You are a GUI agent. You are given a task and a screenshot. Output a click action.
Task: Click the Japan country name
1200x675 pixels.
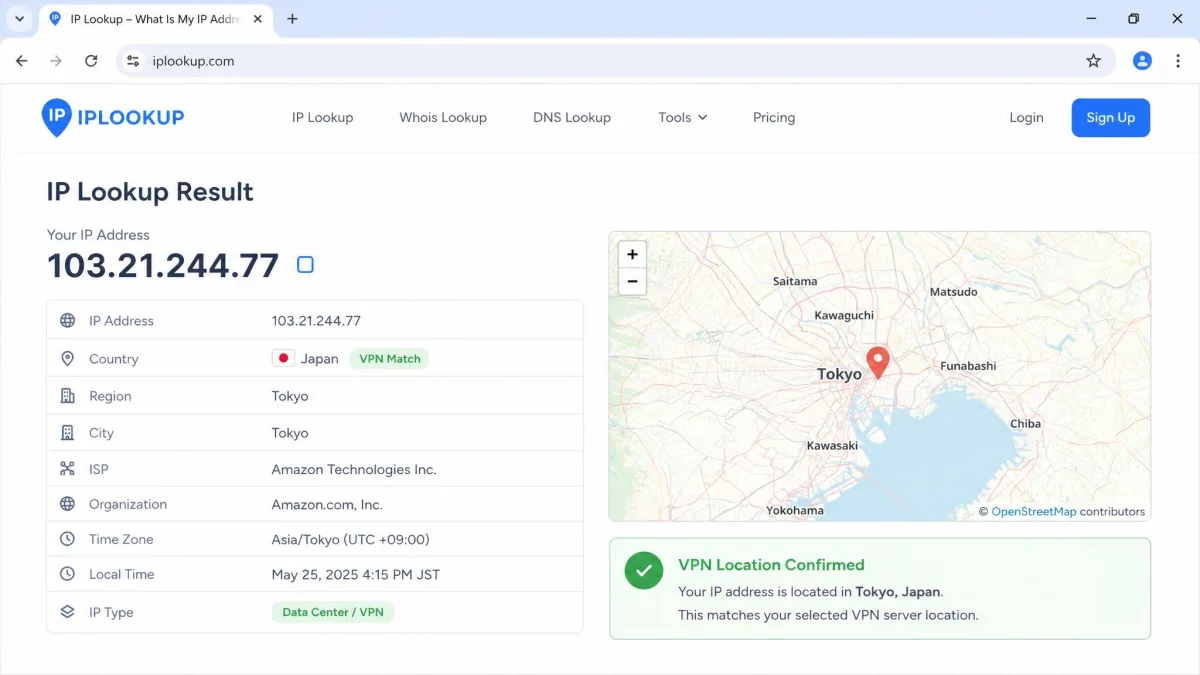[320, 359]
